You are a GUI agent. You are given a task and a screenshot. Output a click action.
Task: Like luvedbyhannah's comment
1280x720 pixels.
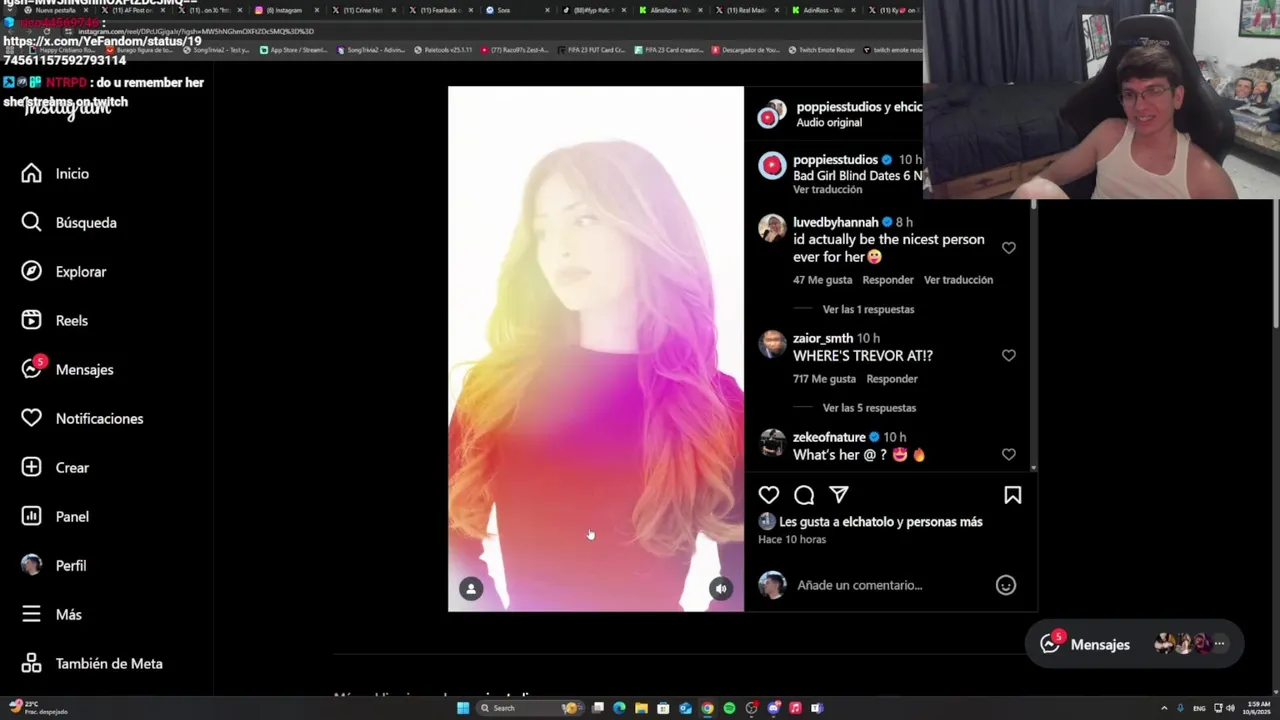1009,248
